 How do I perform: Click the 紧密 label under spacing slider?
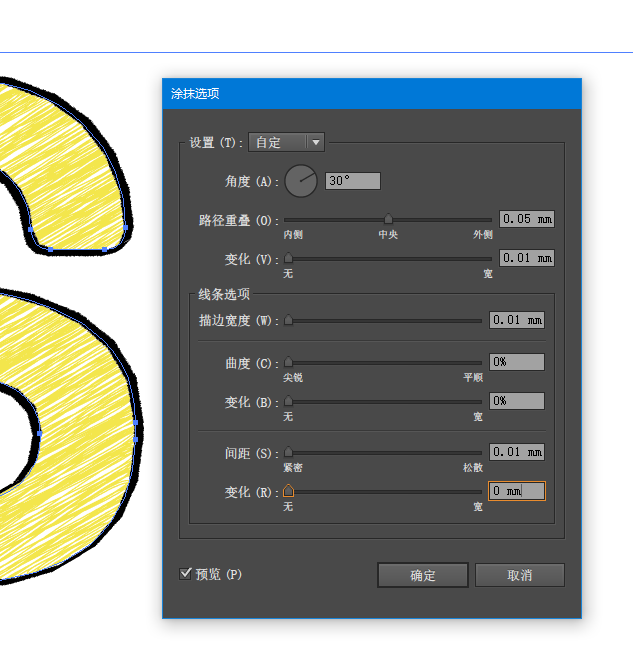(x=293, y=468)
